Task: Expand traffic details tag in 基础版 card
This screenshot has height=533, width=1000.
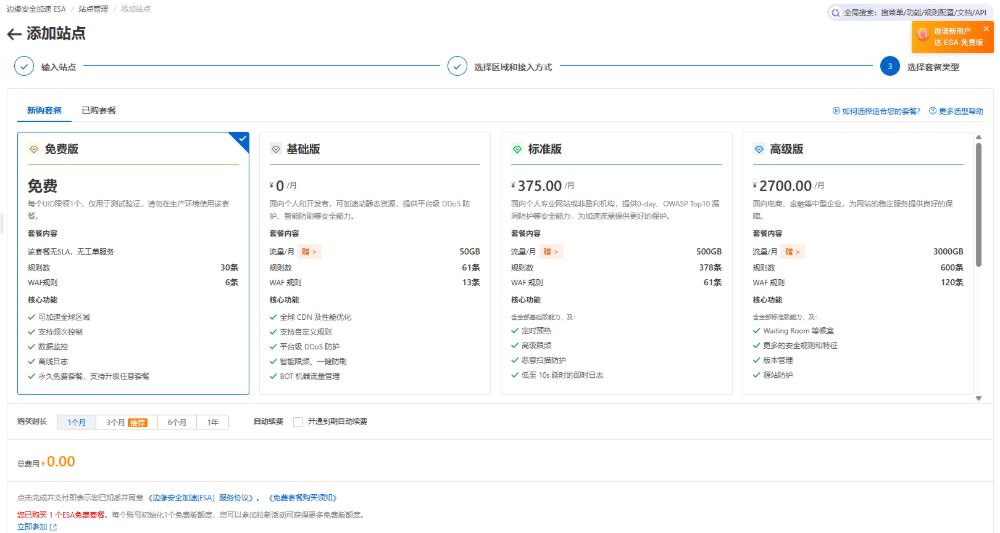Action: tap(310, 251)
